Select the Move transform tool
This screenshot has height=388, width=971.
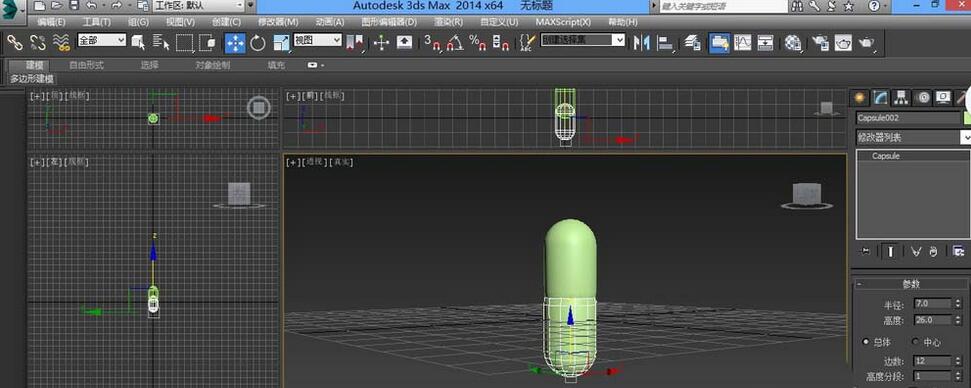coord(235,43)
